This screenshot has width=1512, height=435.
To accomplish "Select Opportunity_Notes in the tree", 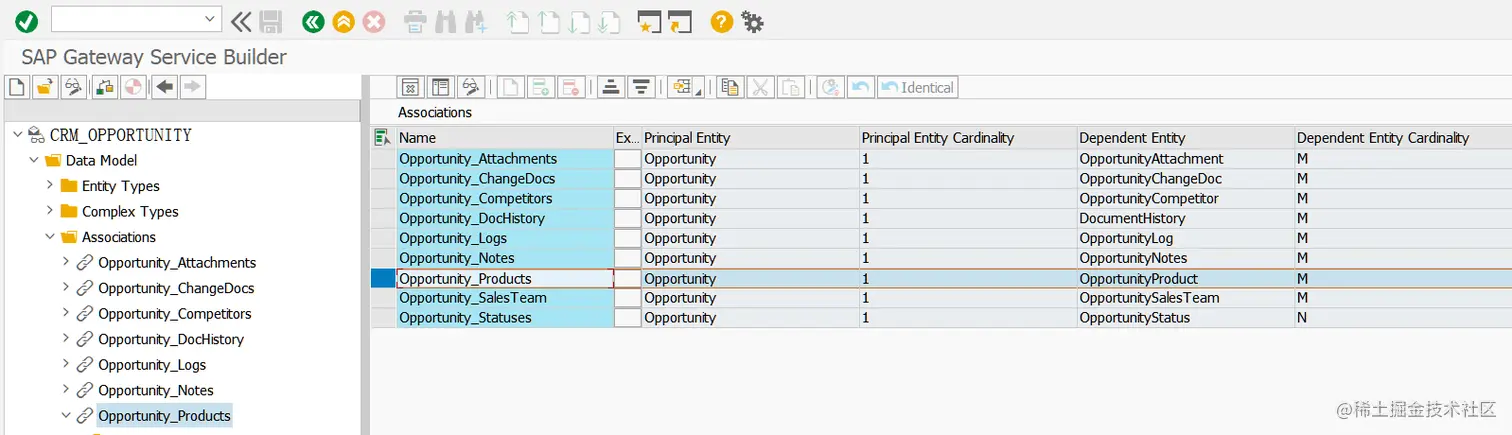I will tap(156, 390).
